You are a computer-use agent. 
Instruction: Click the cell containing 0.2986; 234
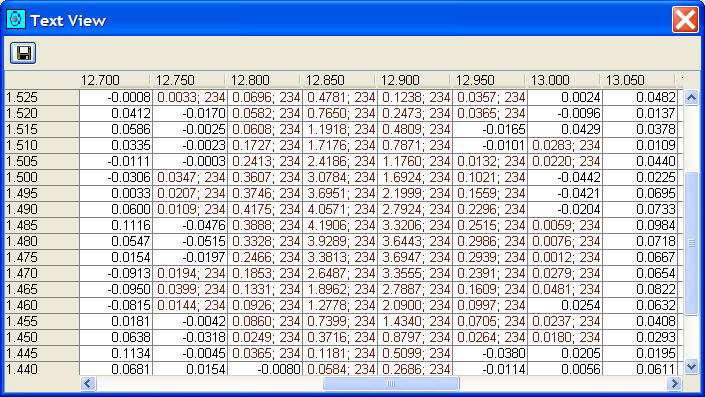pos(490,241)
